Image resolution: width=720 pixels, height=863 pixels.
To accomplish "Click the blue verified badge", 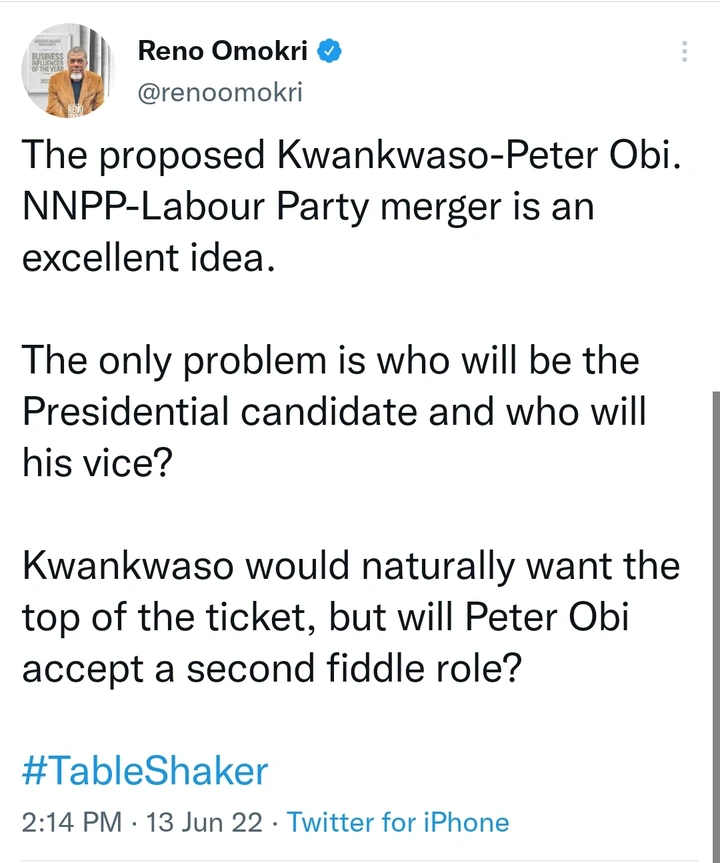I will pyautogui.click(x=331, y=49).
